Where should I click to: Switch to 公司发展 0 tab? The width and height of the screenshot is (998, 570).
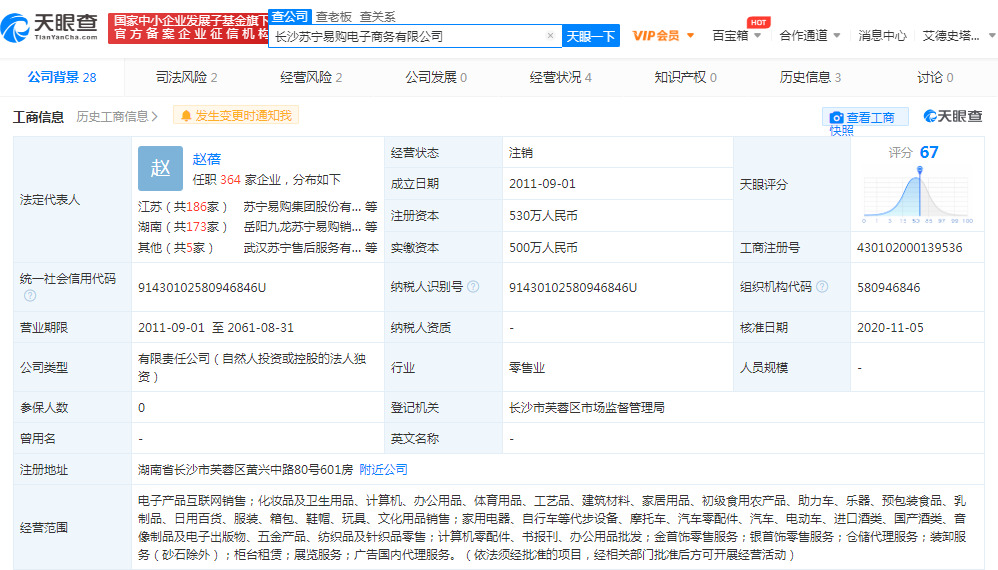point(436,78)
